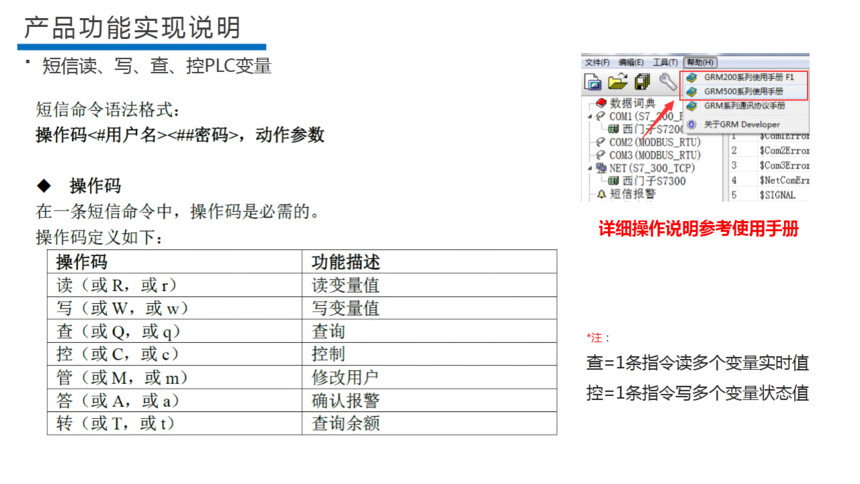Choose GRM500系列使用手册 menu entry
This screenshot has height=484, width=860.
click(744, 92)
